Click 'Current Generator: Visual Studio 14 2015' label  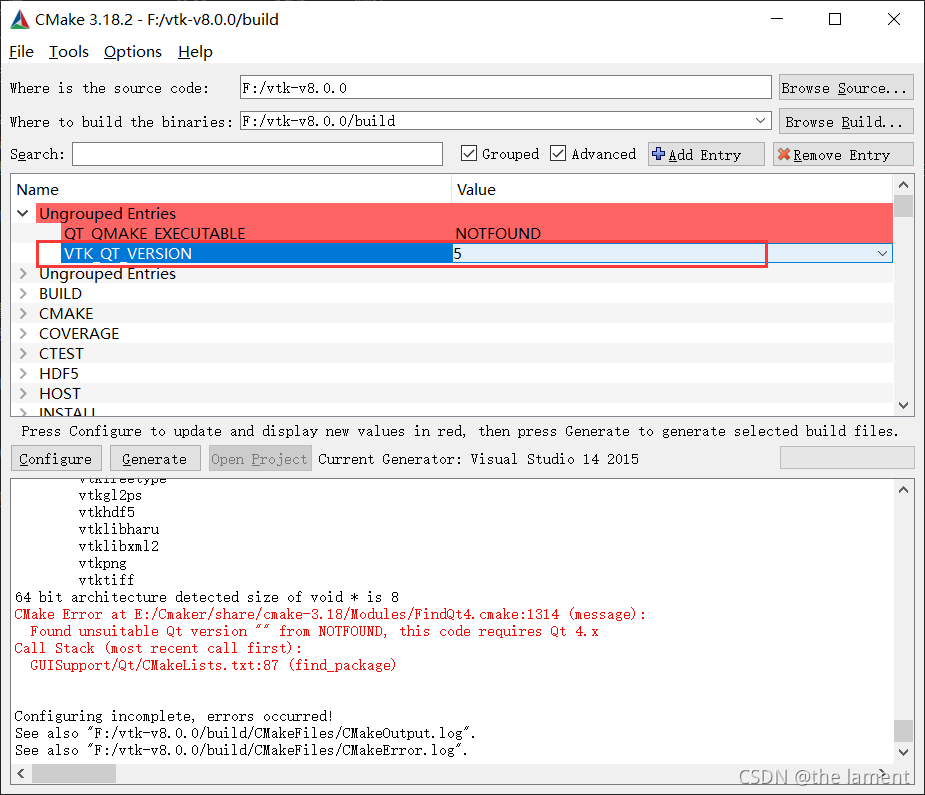click(478, 459)
